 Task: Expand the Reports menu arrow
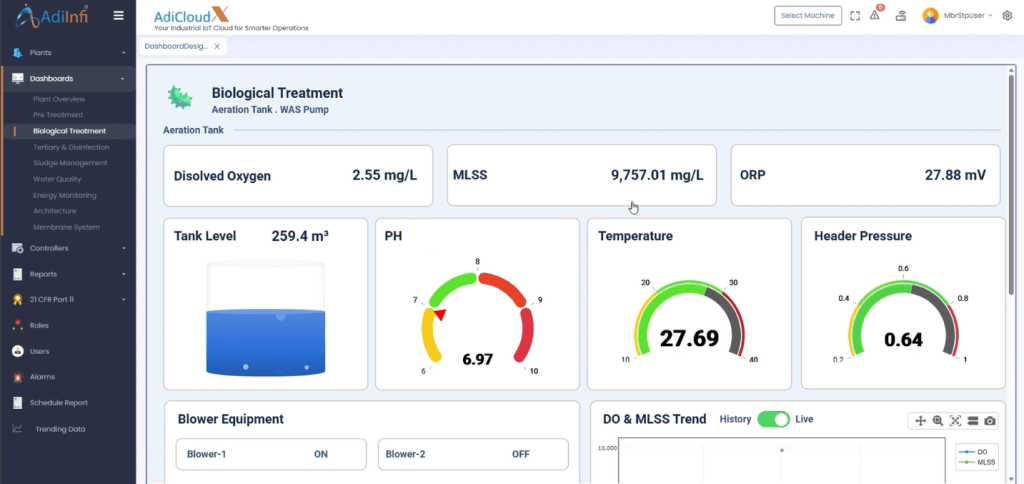pyautogui.click(x=123, y=274)
